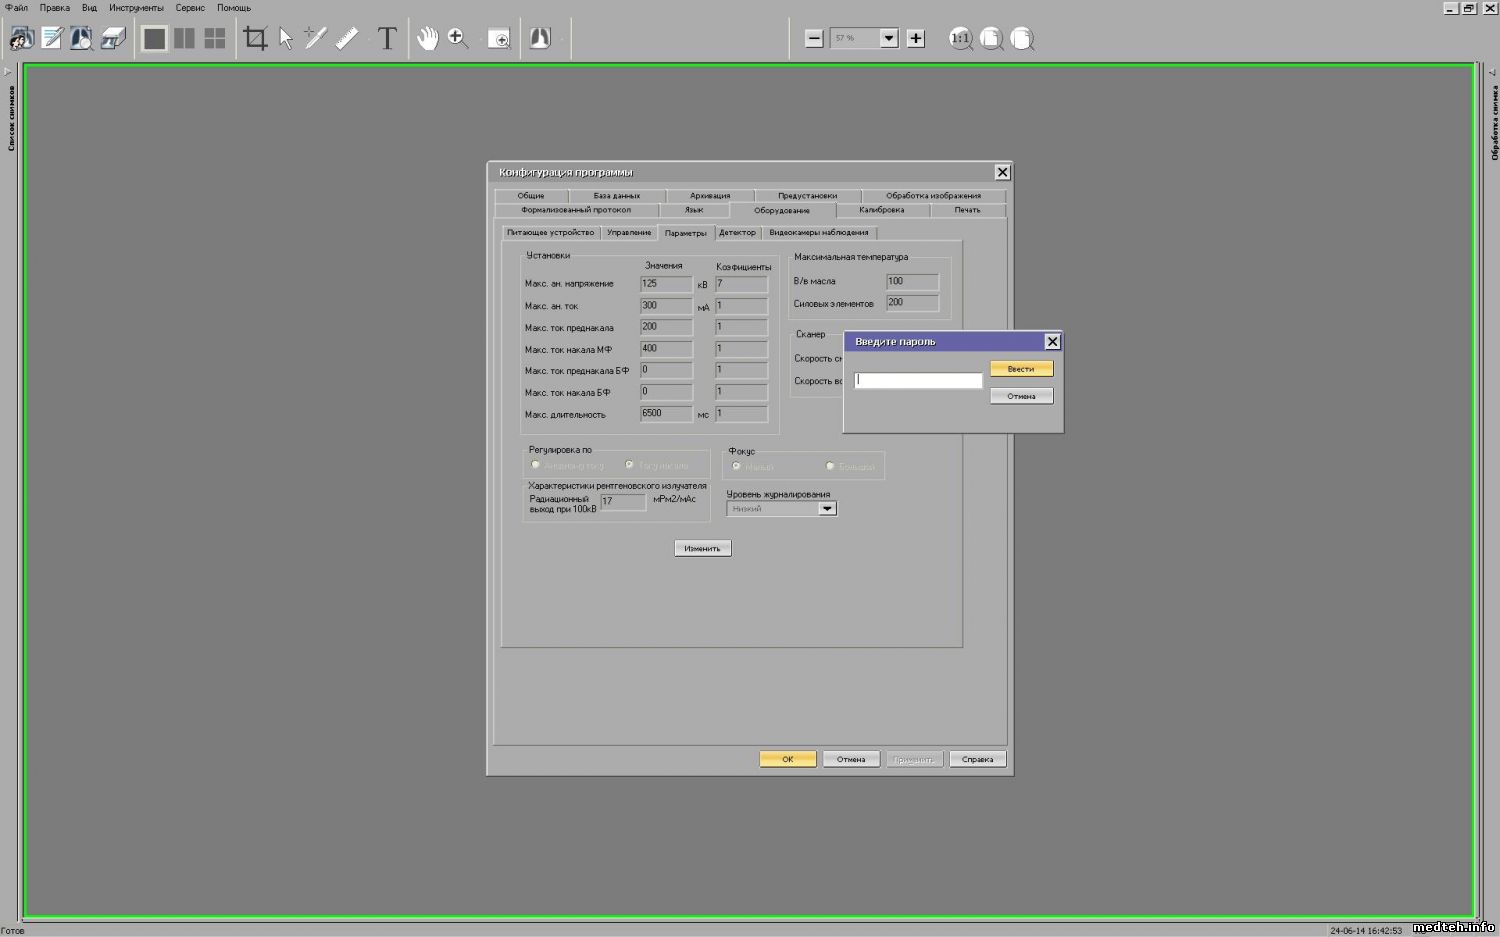Expand the 'Уровень журналирования' dropdown
The width and height of the screenshot is (1500, 937).
[x=827, y=509]
